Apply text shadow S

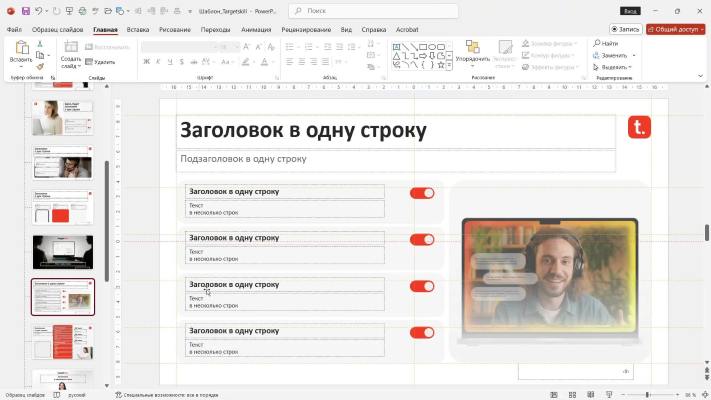(182, 62)
